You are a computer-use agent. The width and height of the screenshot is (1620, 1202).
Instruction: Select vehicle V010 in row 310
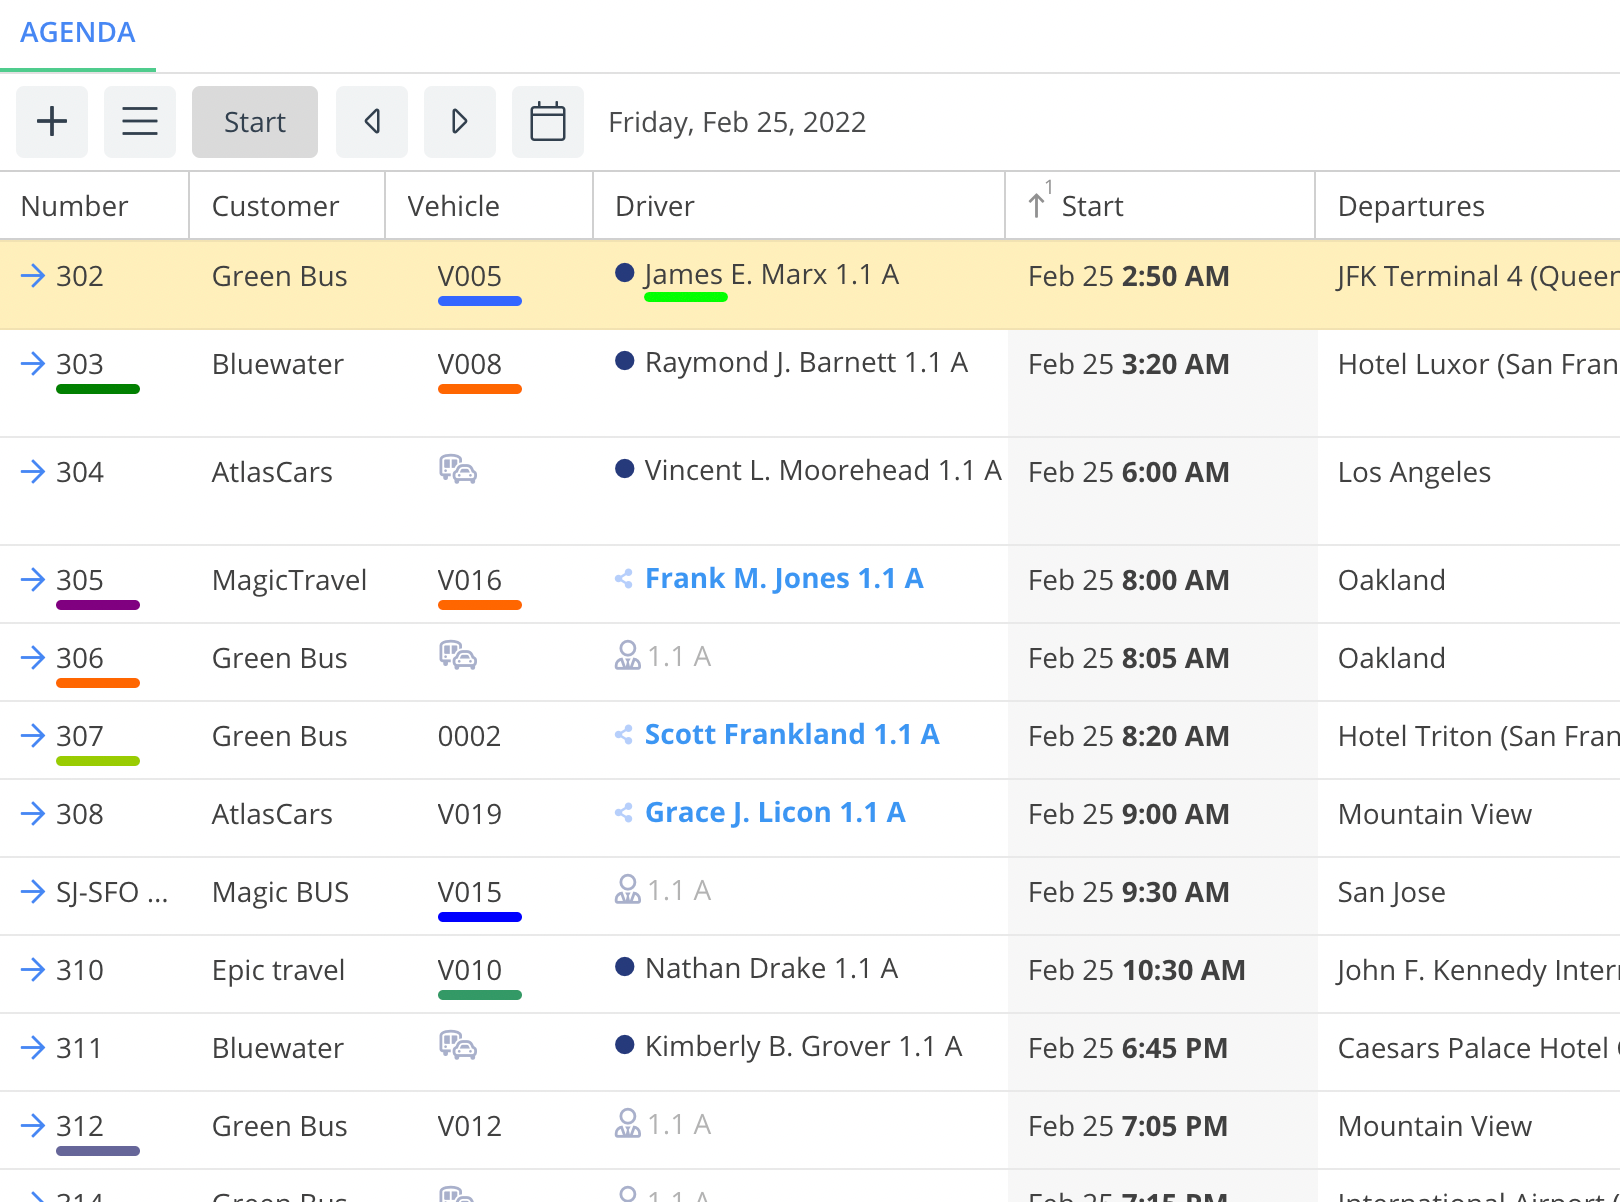tap(470, 970)
